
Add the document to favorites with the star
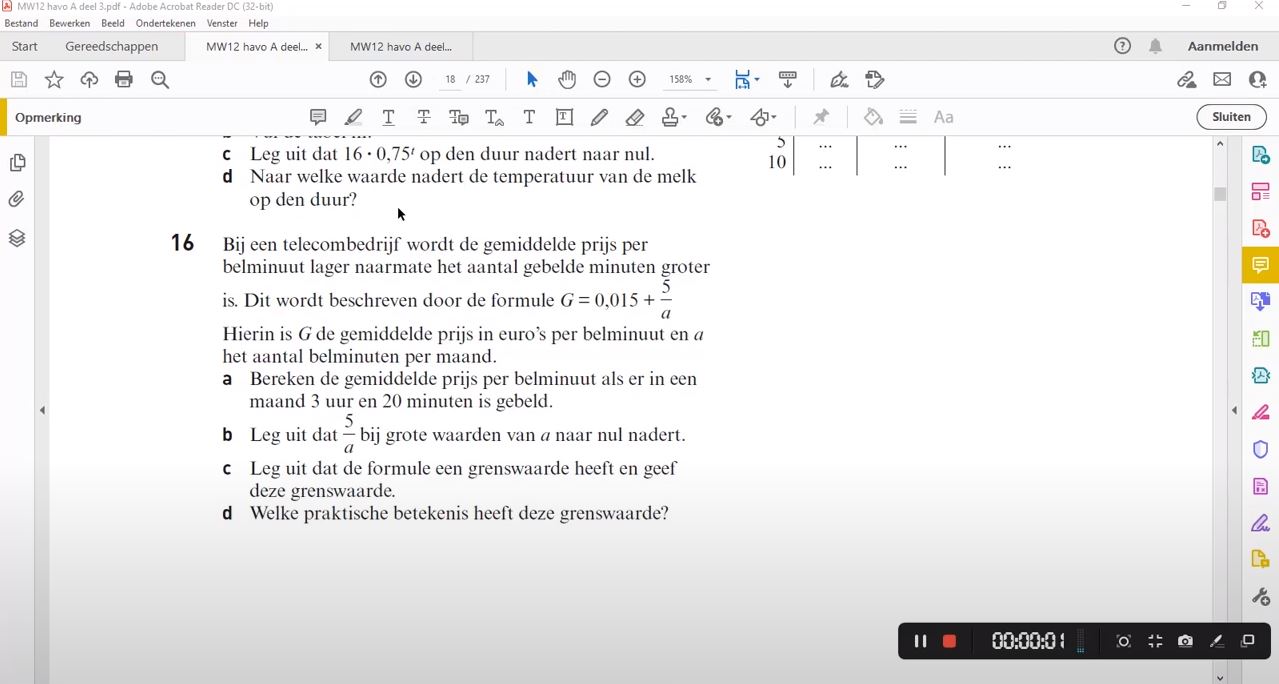pos(54,80)
